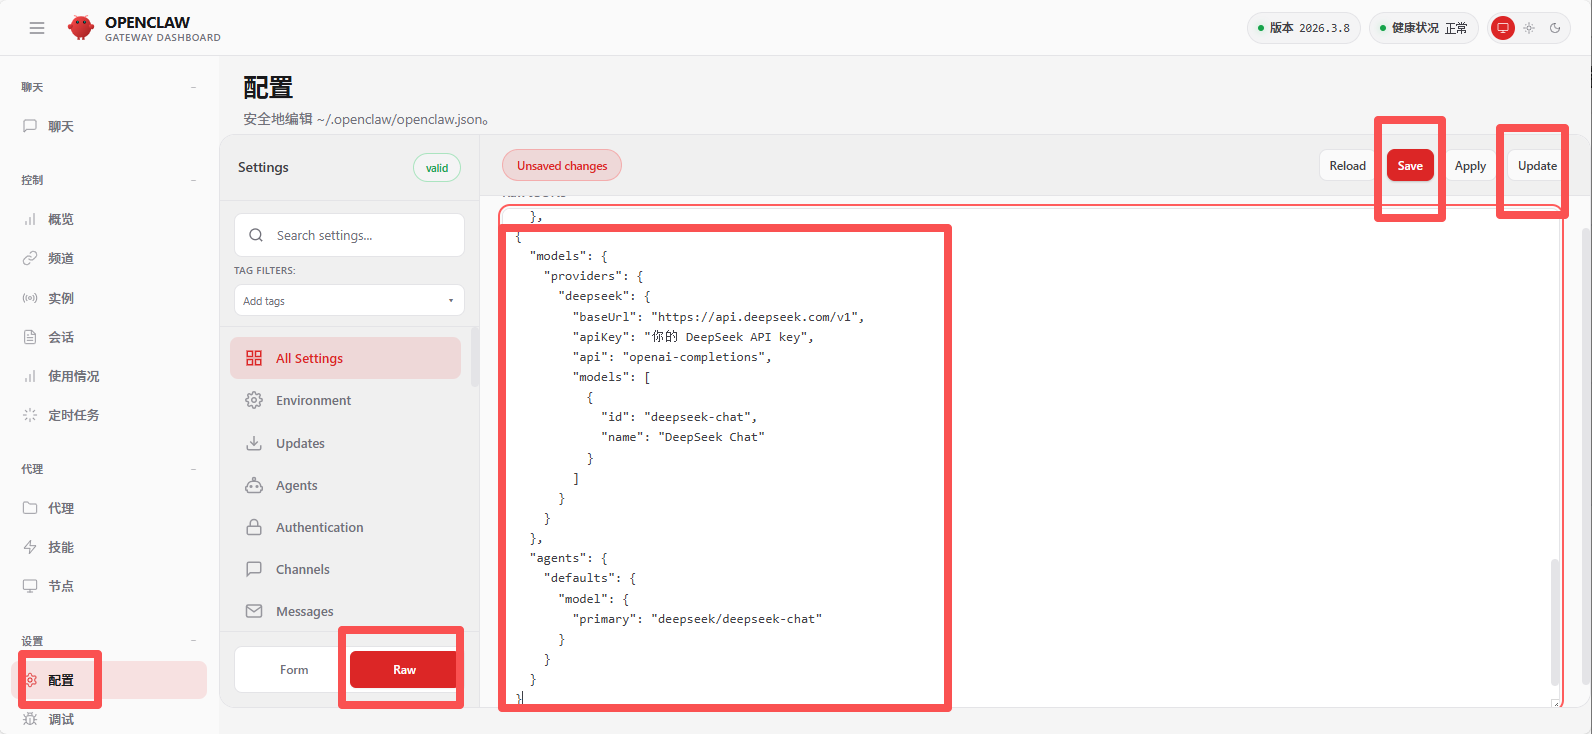Image resolution: width=1592 pixels, height=734 pixels.
Task: Collapse the 聊天 sidebar section header
Action: pos(109,87)
